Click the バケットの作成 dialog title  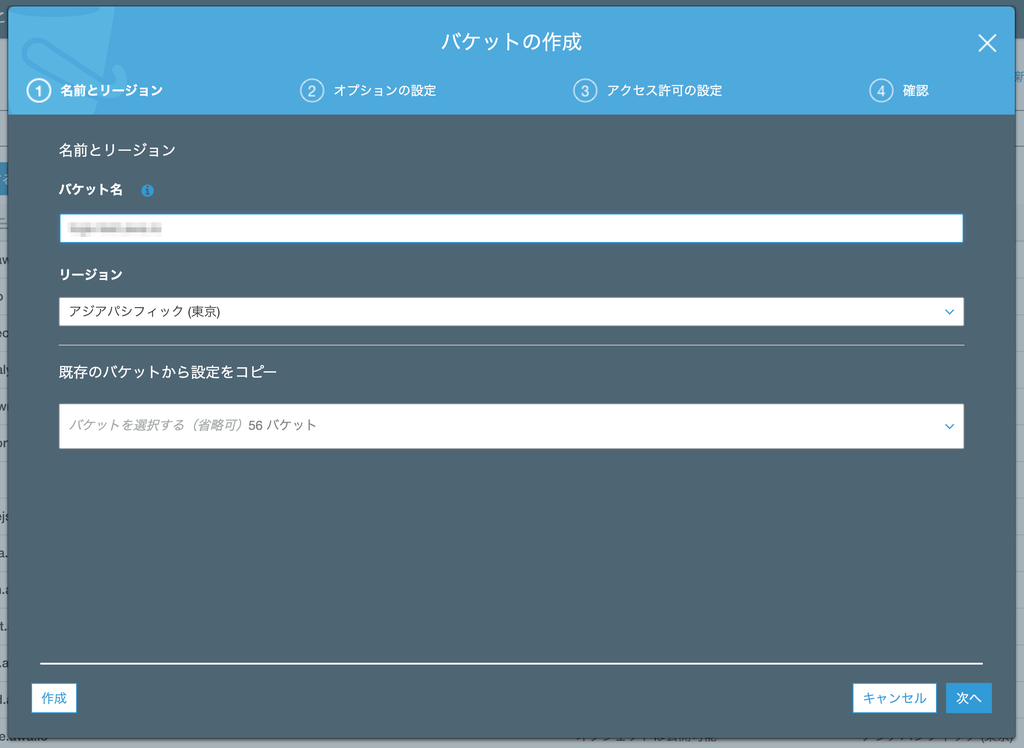(x=511, y=42)
